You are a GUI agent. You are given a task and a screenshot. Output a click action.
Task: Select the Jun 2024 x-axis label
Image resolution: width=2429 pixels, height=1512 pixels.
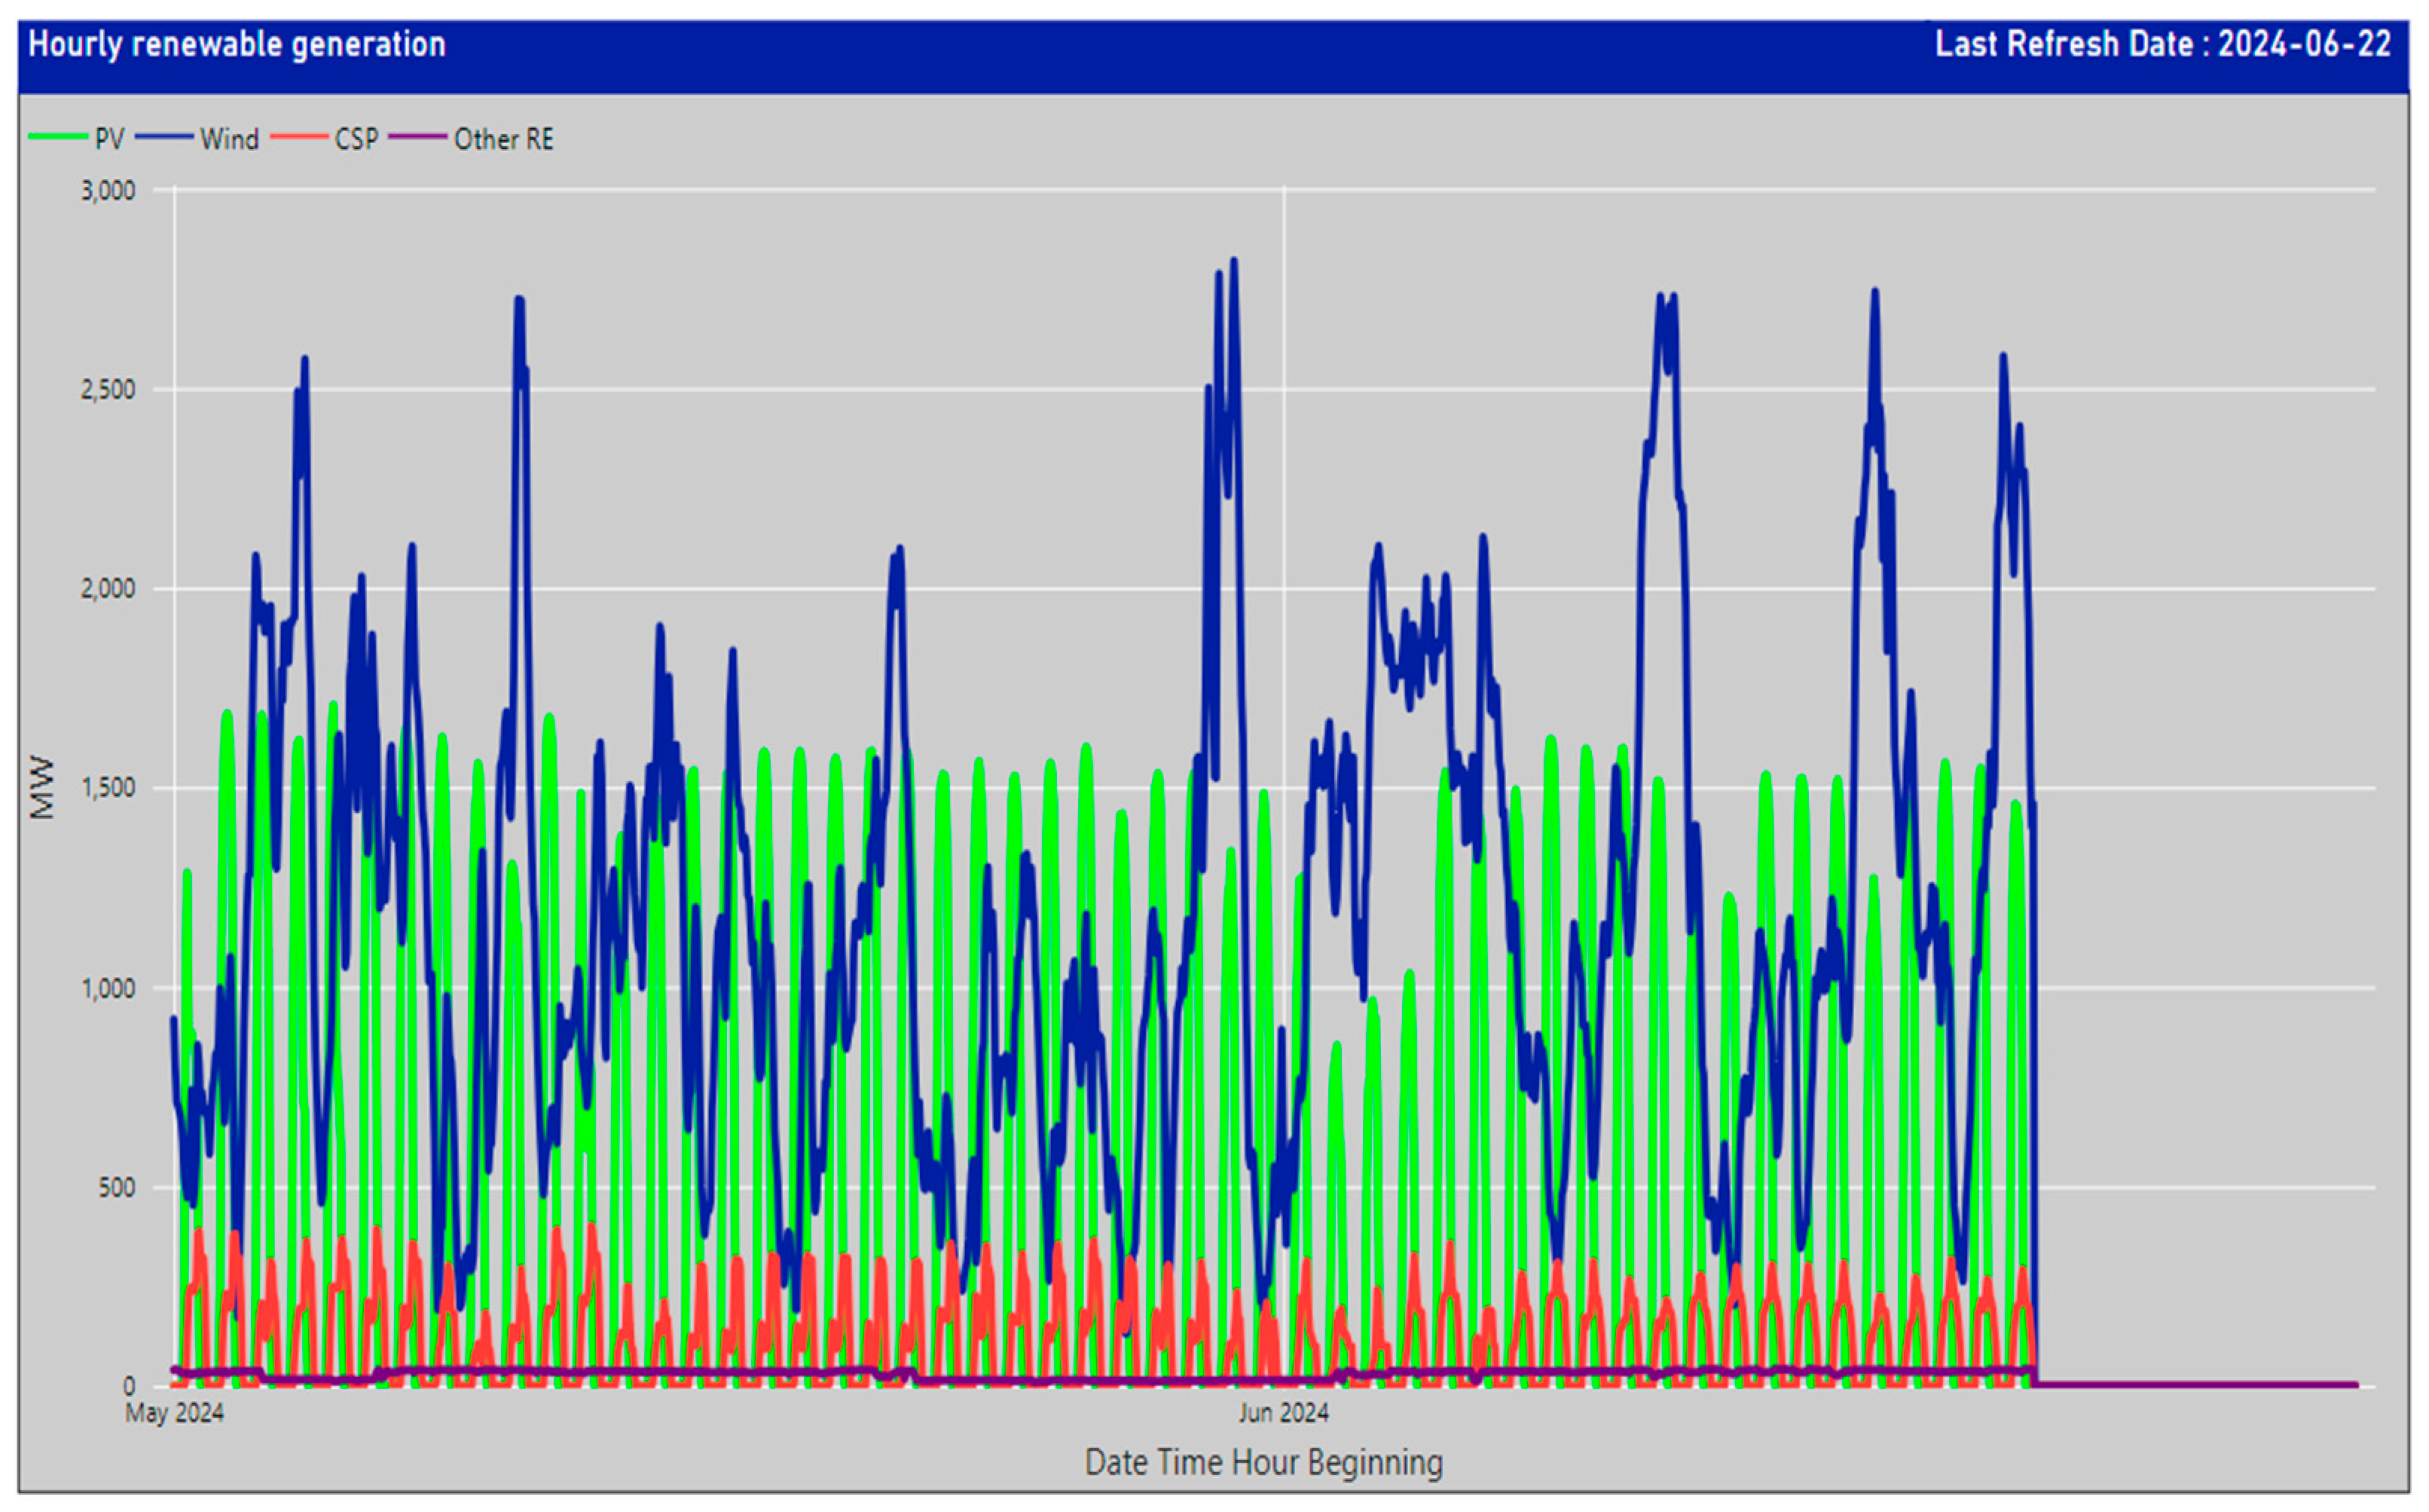[x=1283, y=1413]
